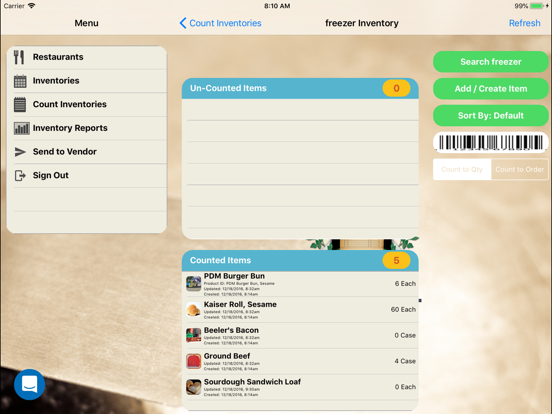552x414 pixels.
Task: Open the Sort By: Default selector
Action: pos(490,115)
